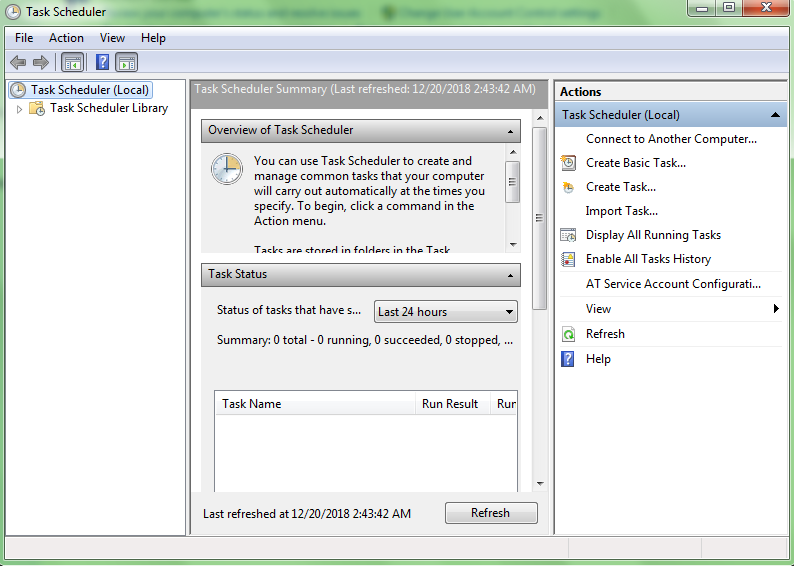Toggle the Show/Hide Console Tree icon

click(72, 63)
